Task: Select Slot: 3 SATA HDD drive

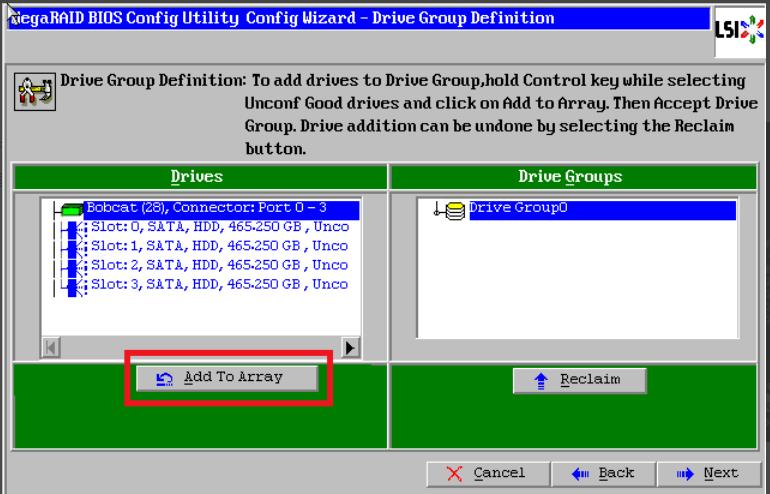Action: [220, 284]
